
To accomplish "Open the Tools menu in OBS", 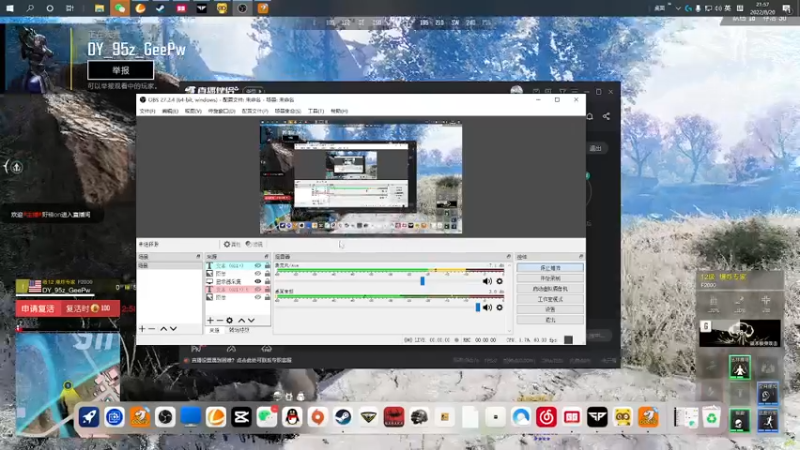I will coord(316,111).
